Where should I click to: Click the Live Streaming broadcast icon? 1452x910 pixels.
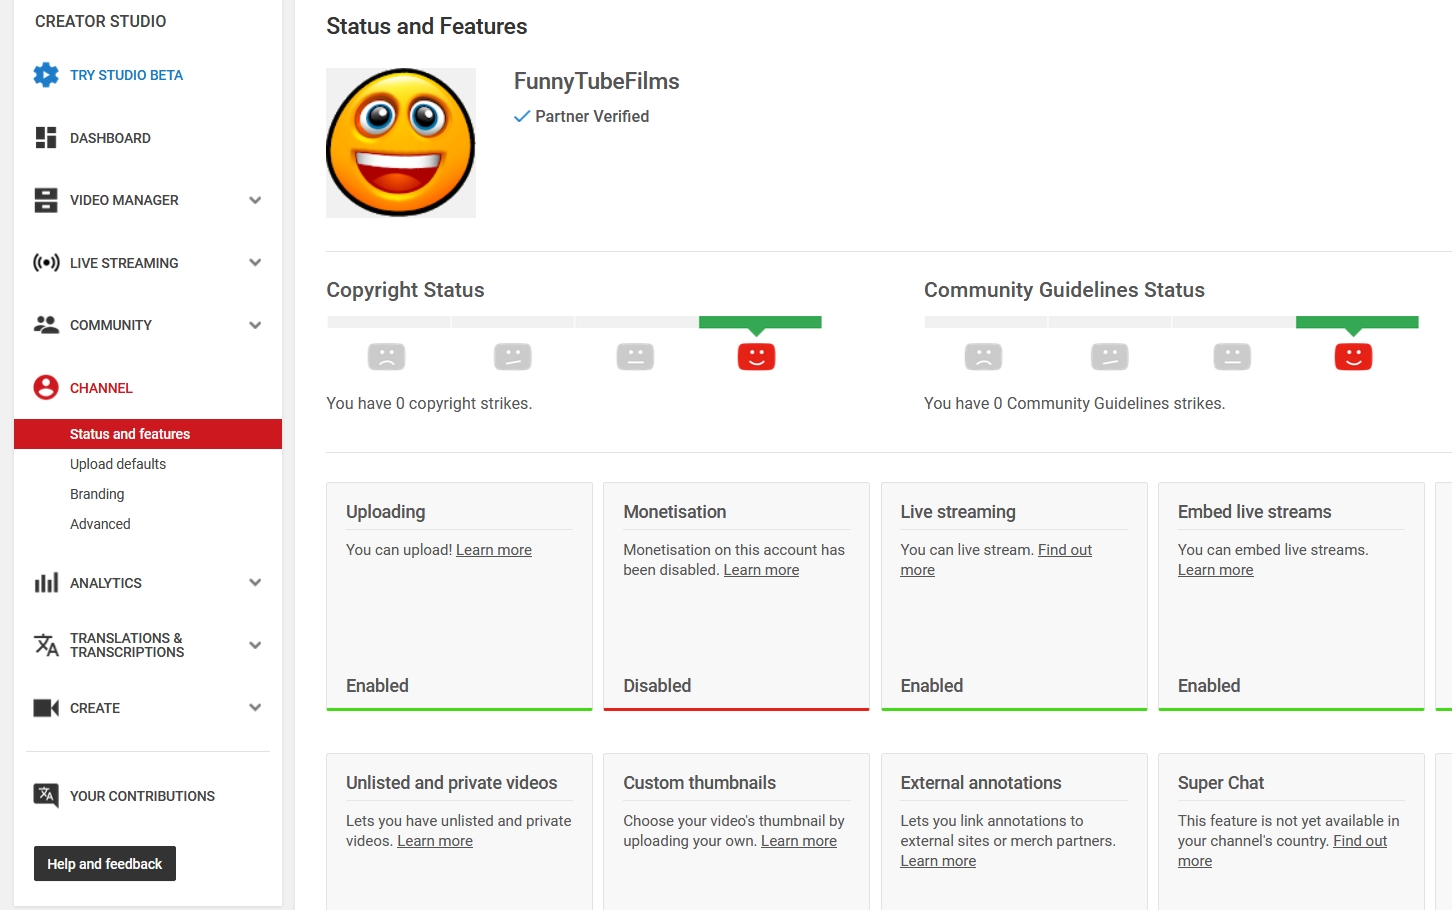46,263
